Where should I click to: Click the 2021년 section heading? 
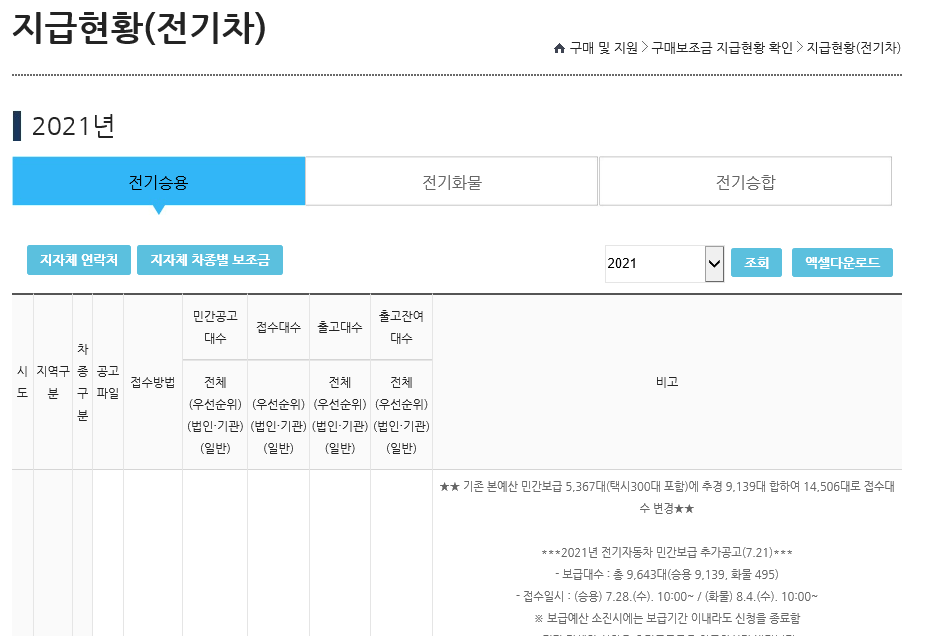(x=73, y=126)
